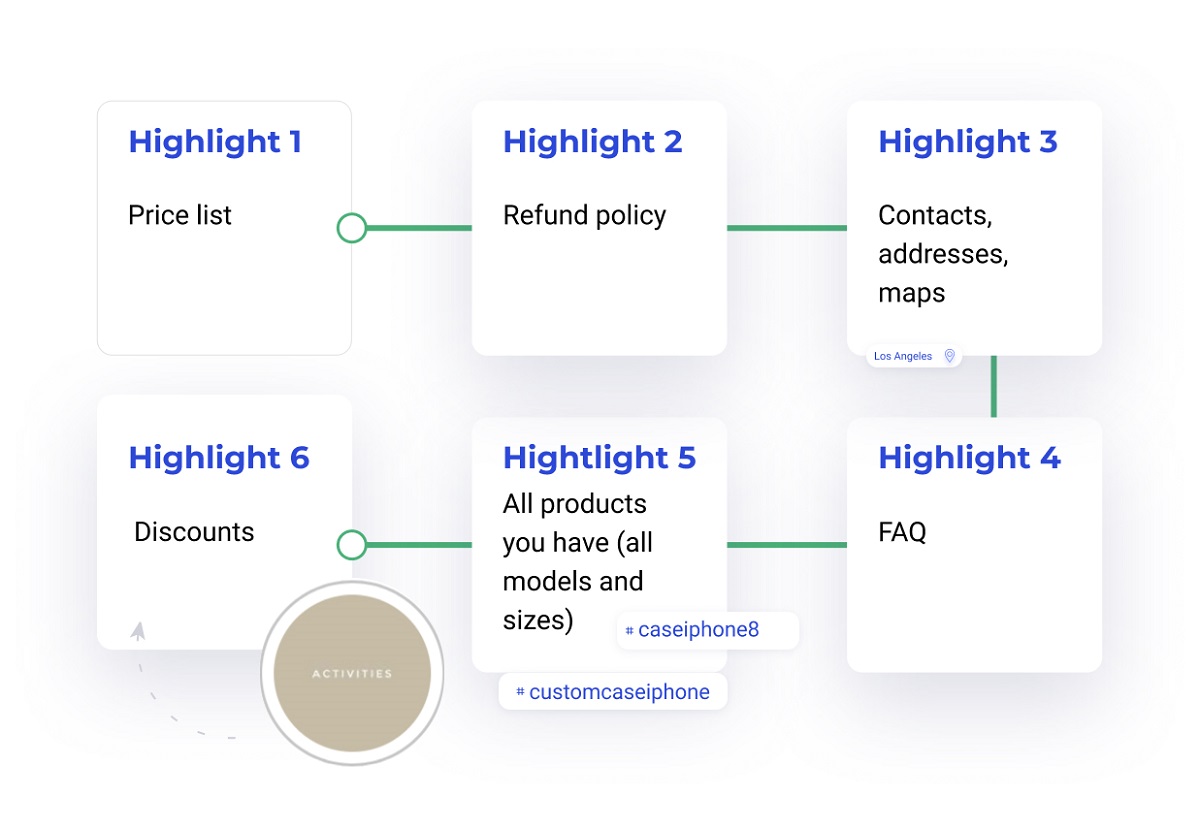Click the arrow cursor icon below Discounts

pos(138,631)
